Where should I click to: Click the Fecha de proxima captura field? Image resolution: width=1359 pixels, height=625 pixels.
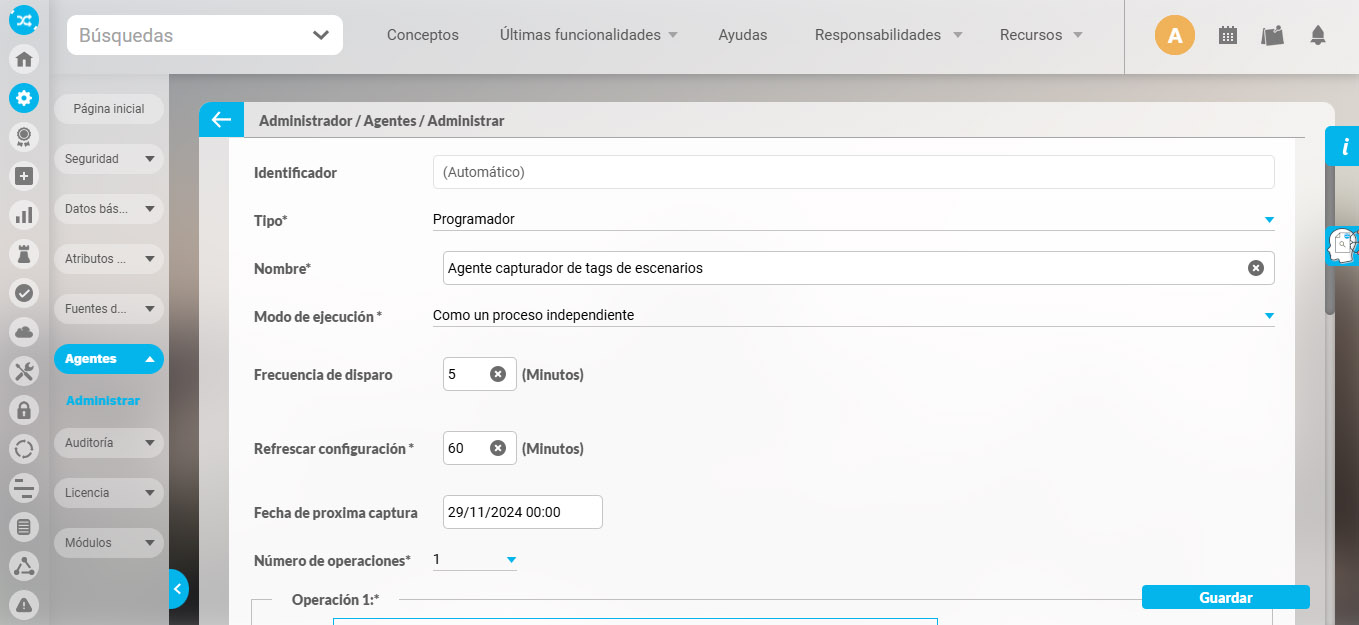click(522, 512)
